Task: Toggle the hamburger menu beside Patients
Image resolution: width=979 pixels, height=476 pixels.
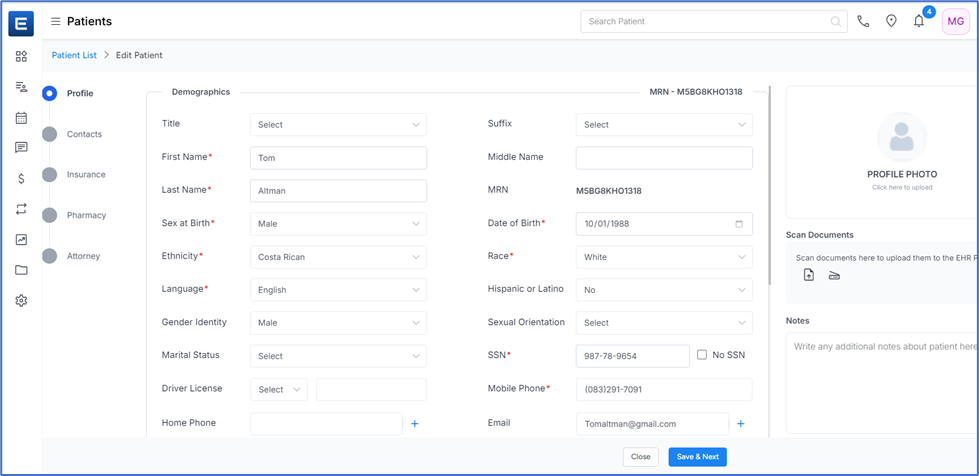Action: click(x=56, y=21)
